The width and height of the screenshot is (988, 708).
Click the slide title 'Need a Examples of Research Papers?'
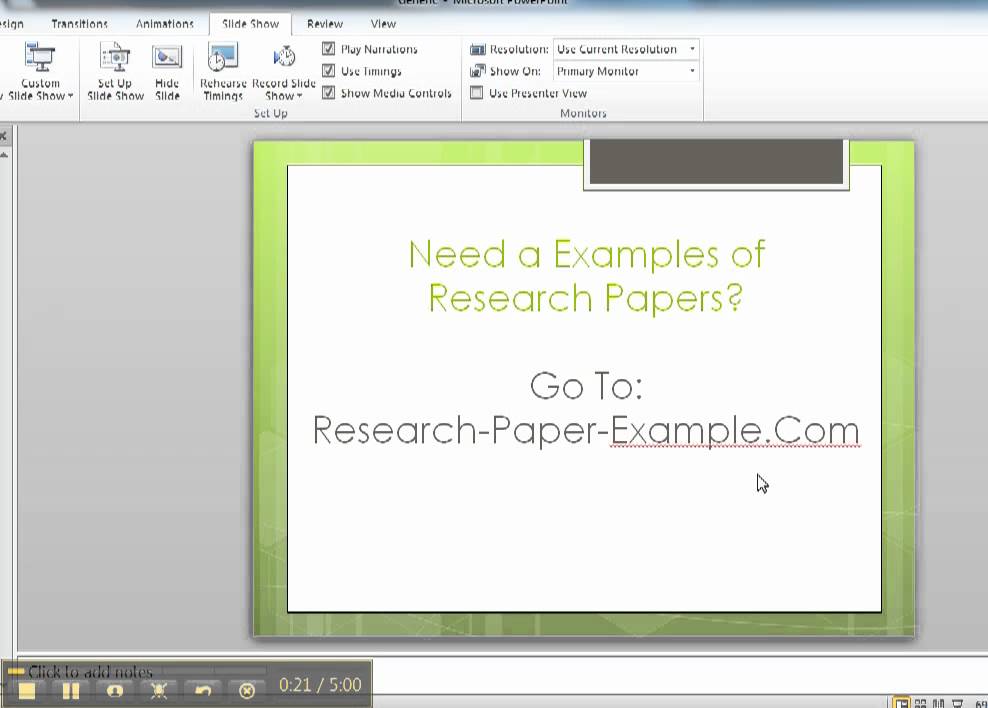click(x=586, y=276)
